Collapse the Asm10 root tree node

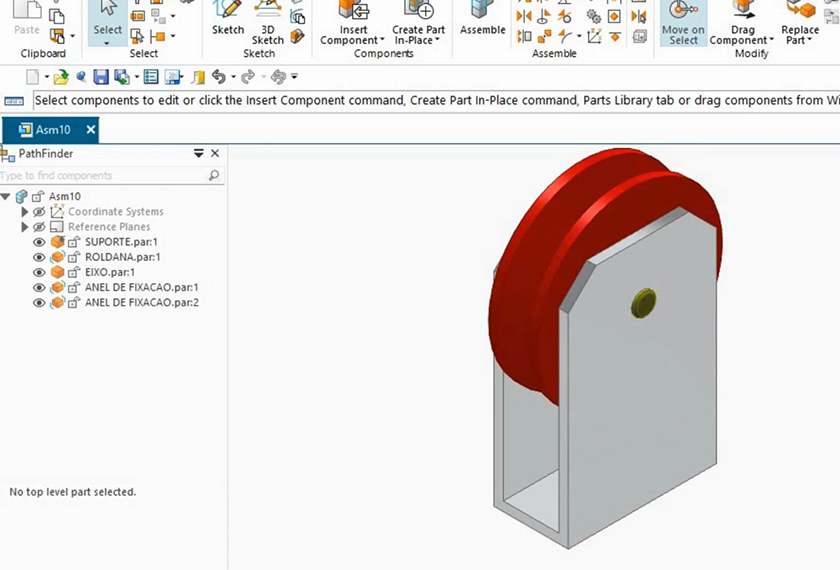6,197
